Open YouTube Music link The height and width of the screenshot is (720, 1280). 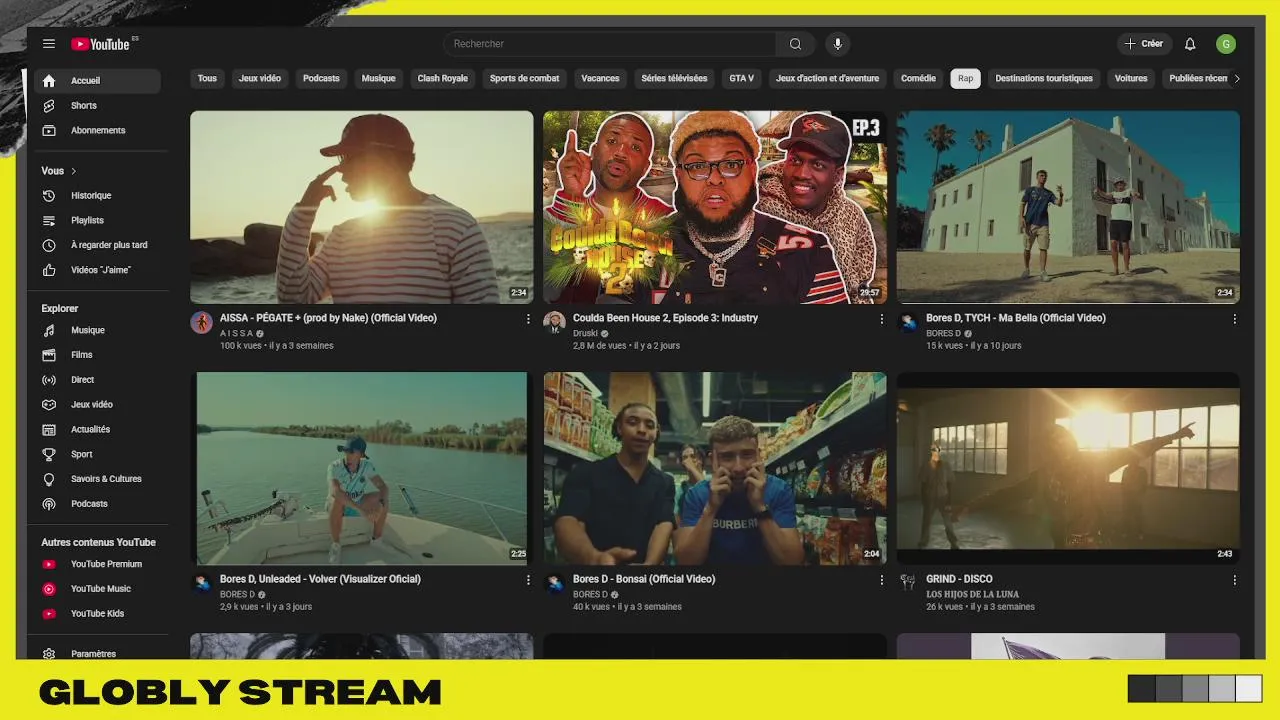click(x=97, y=589)
